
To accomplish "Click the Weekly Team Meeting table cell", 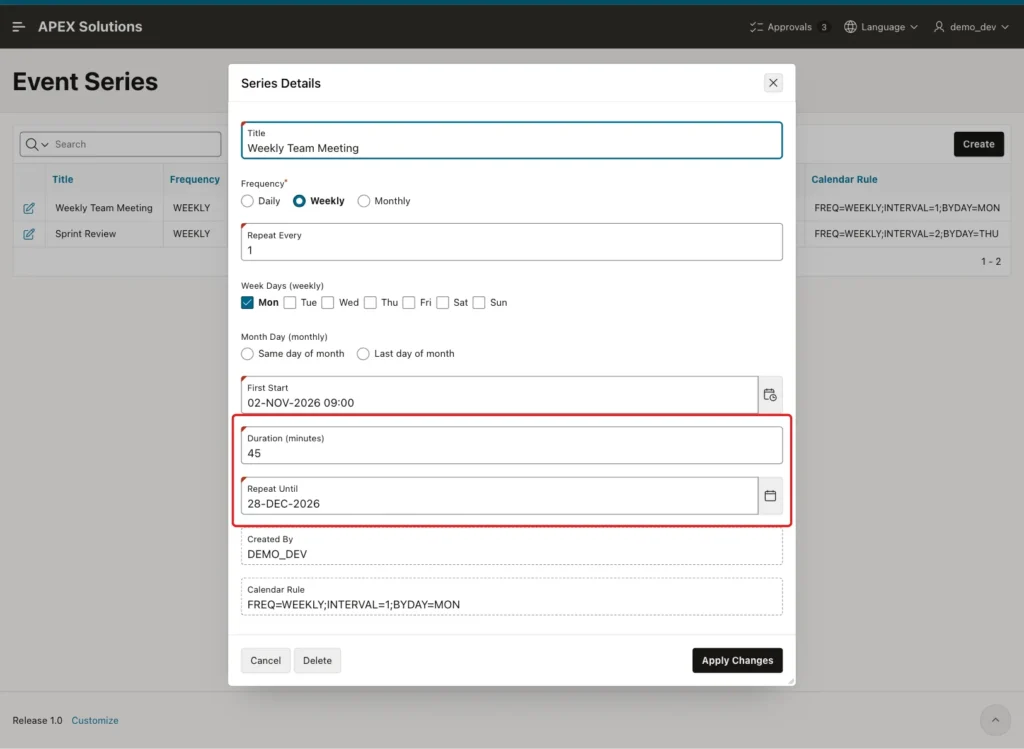I will 104,208.
